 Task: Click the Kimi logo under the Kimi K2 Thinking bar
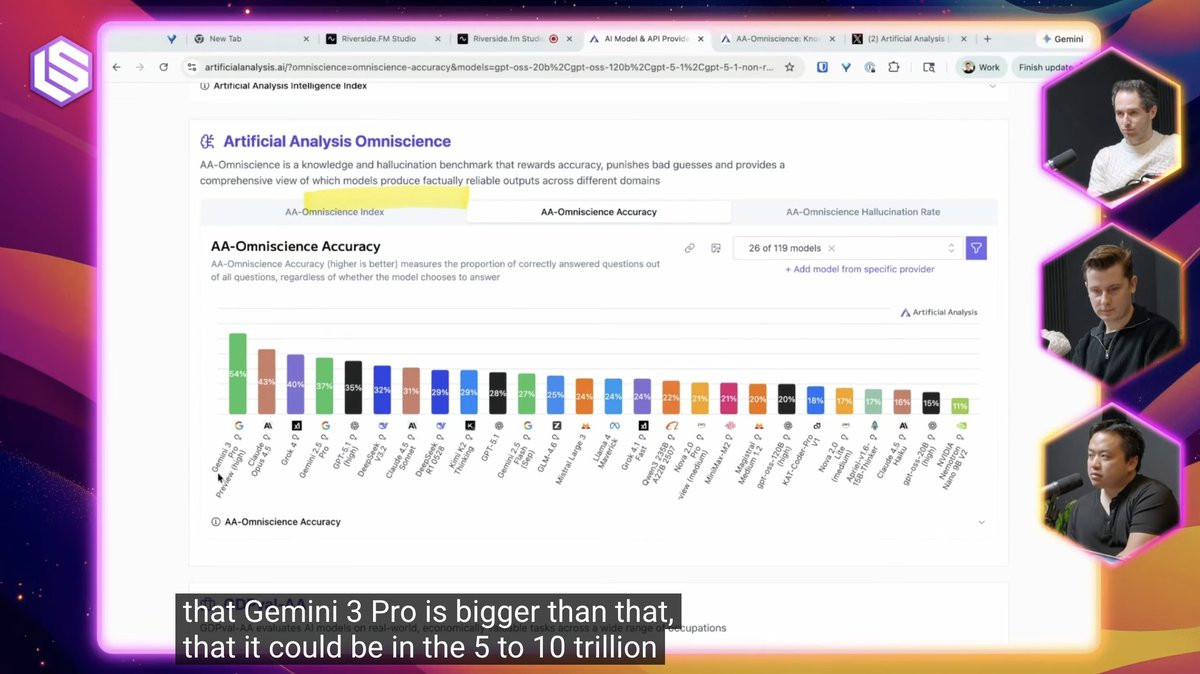click(469, 425)
